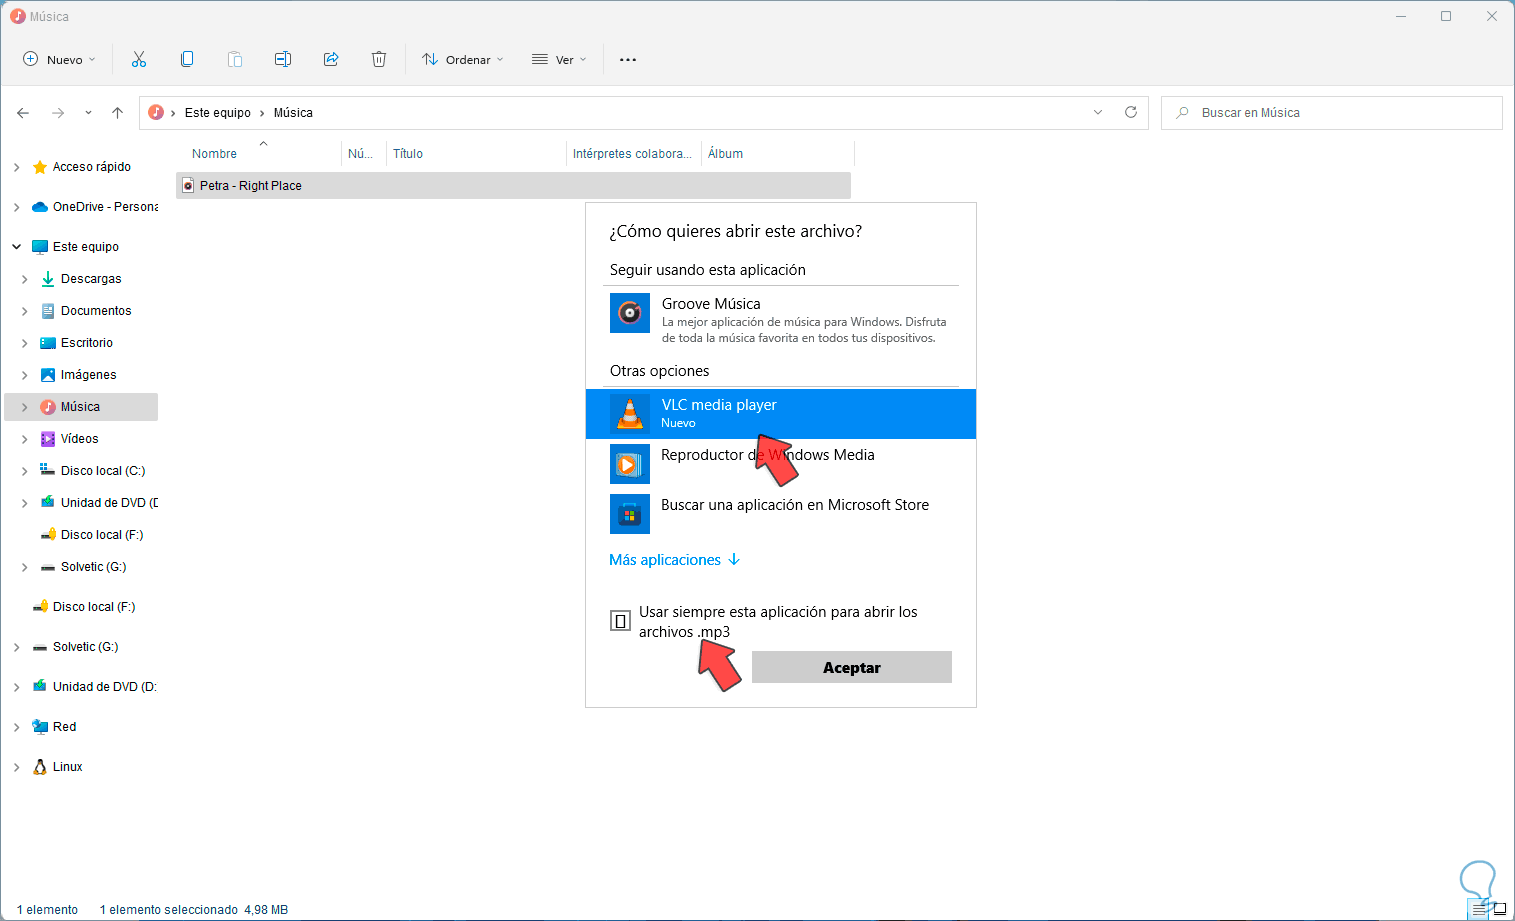Click in the Buscar en Música search field
This screenshot has width=1515, height=921.
click(1332, 113)
